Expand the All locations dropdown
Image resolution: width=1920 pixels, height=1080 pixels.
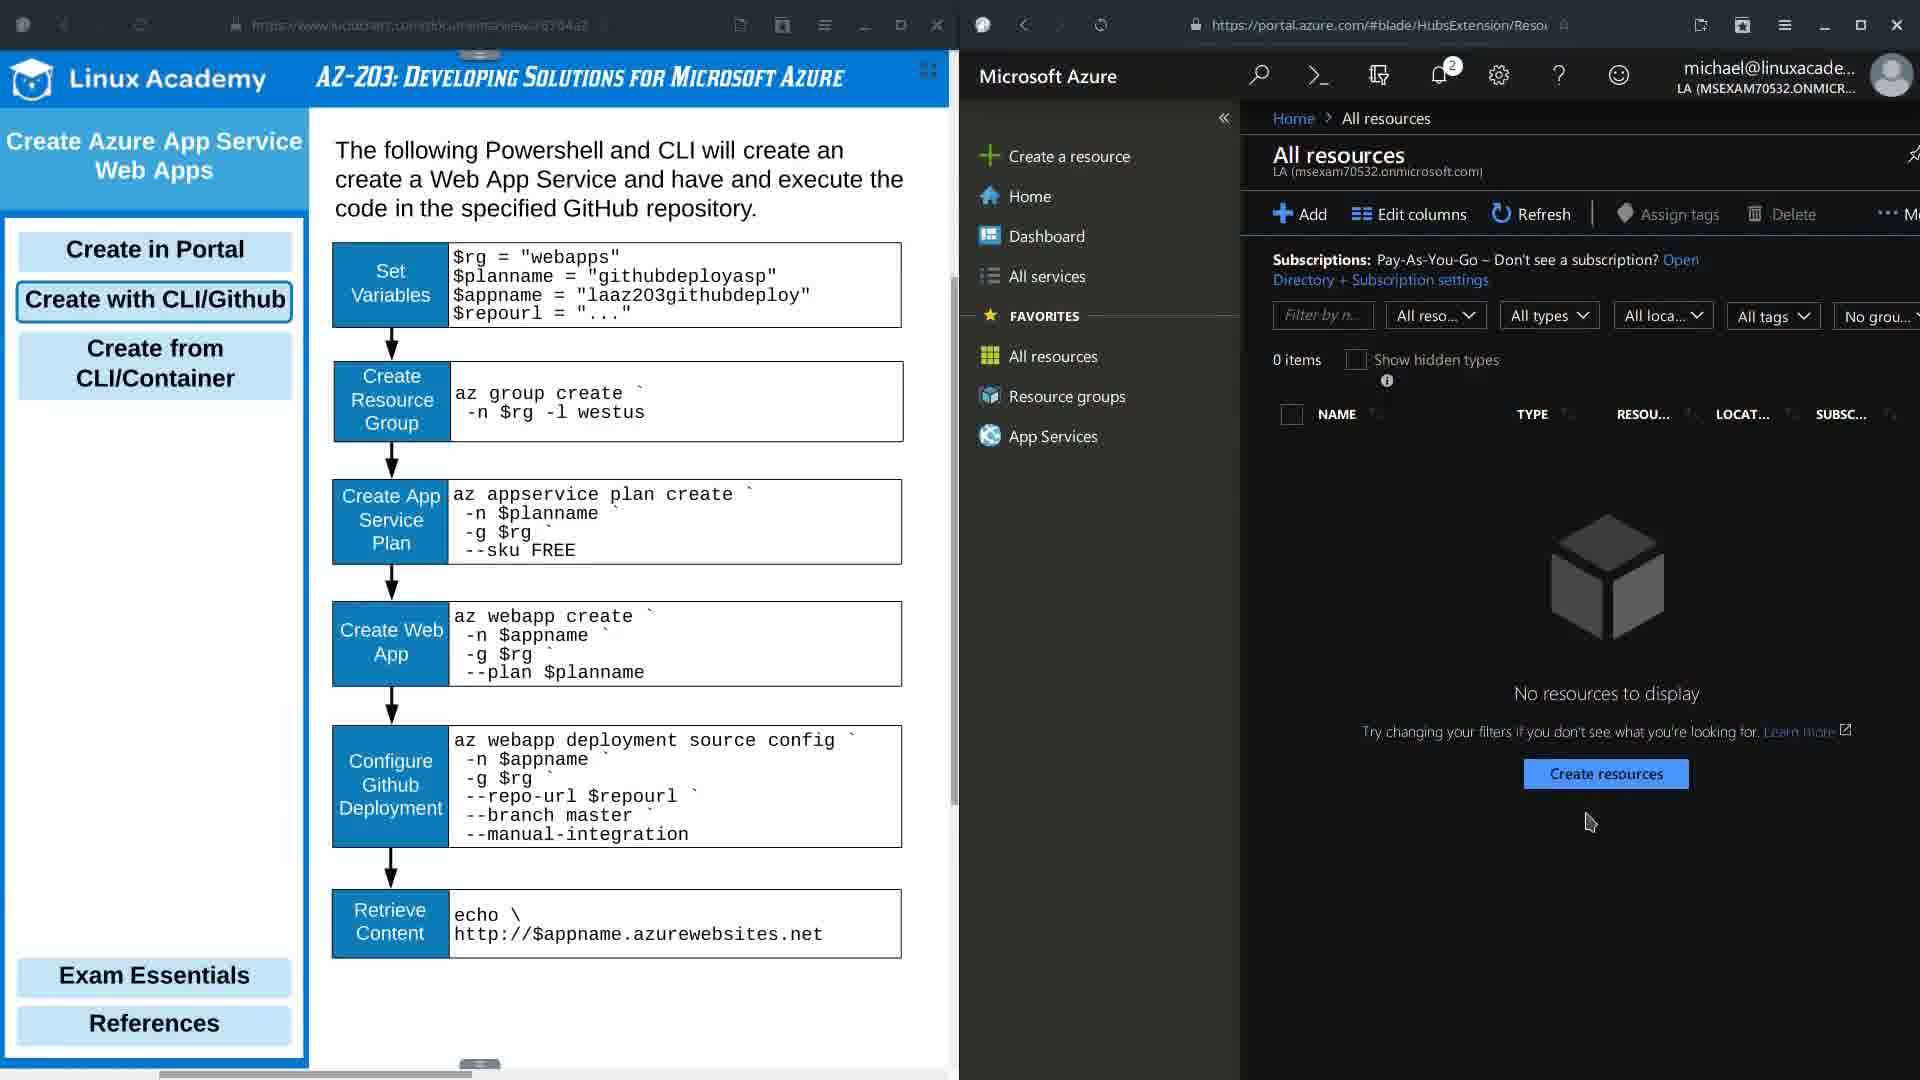[1662, 316]
